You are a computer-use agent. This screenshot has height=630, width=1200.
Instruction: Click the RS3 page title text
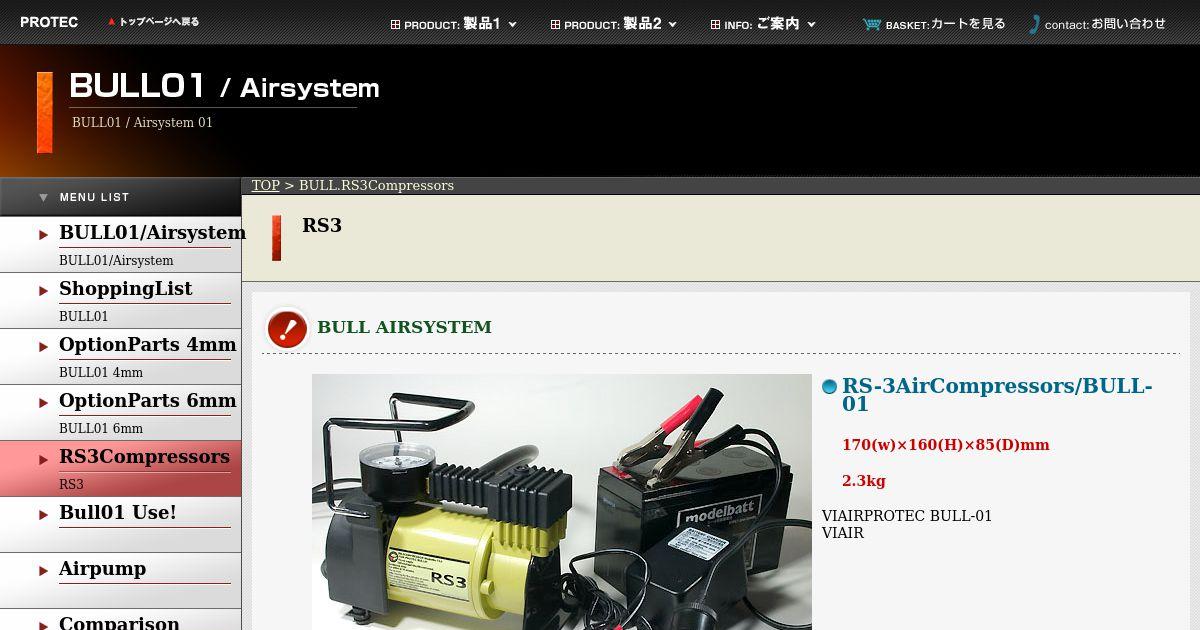322,225
